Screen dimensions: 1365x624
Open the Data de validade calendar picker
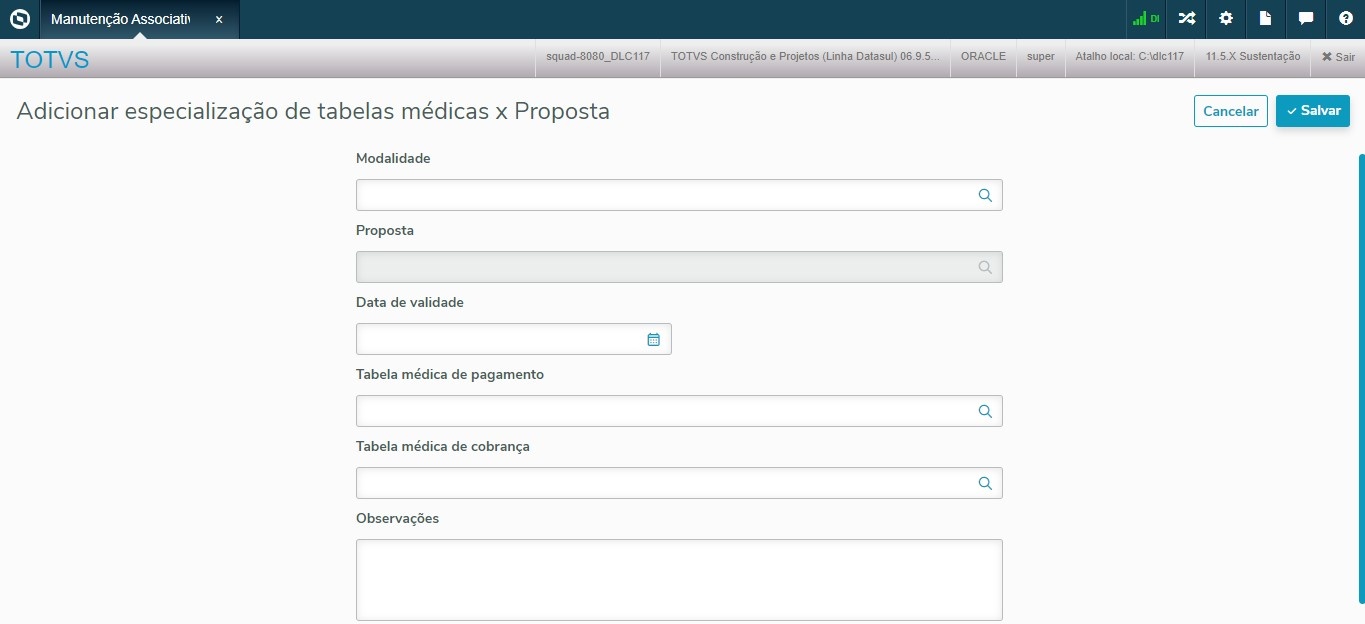click(x=653, y=339)
